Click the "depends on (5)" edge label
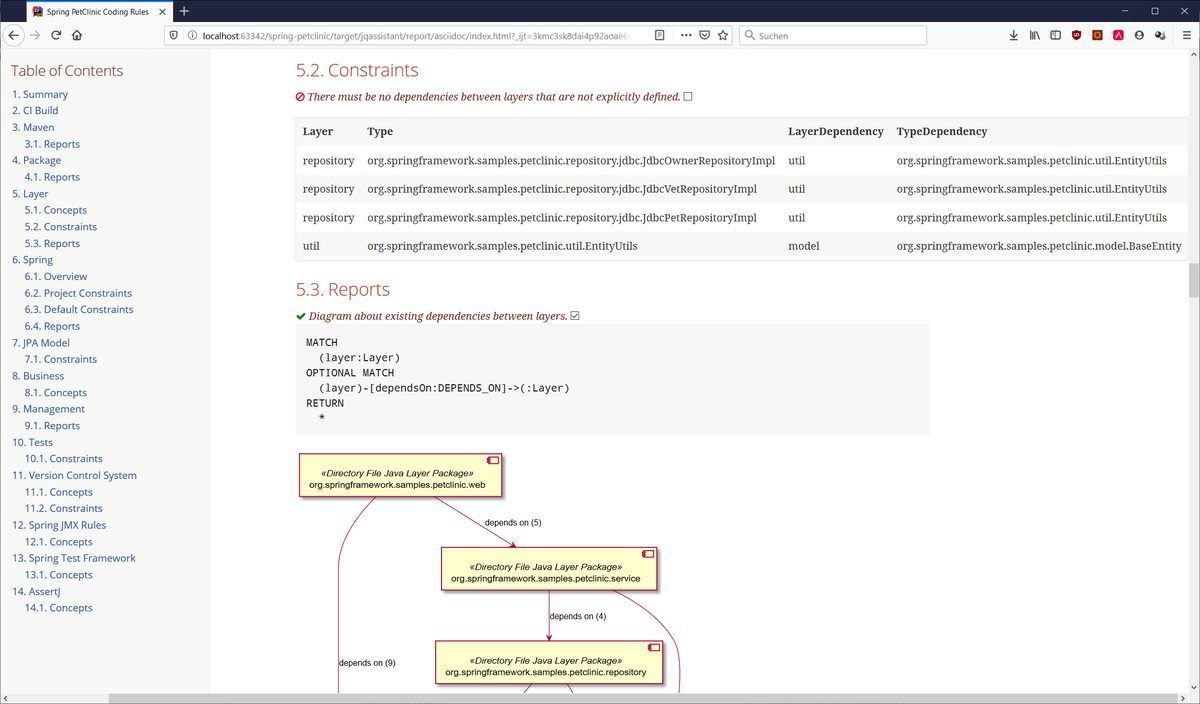Image resolution: width=1200 pixels, height=704 pixels. [x=513, y=522]
